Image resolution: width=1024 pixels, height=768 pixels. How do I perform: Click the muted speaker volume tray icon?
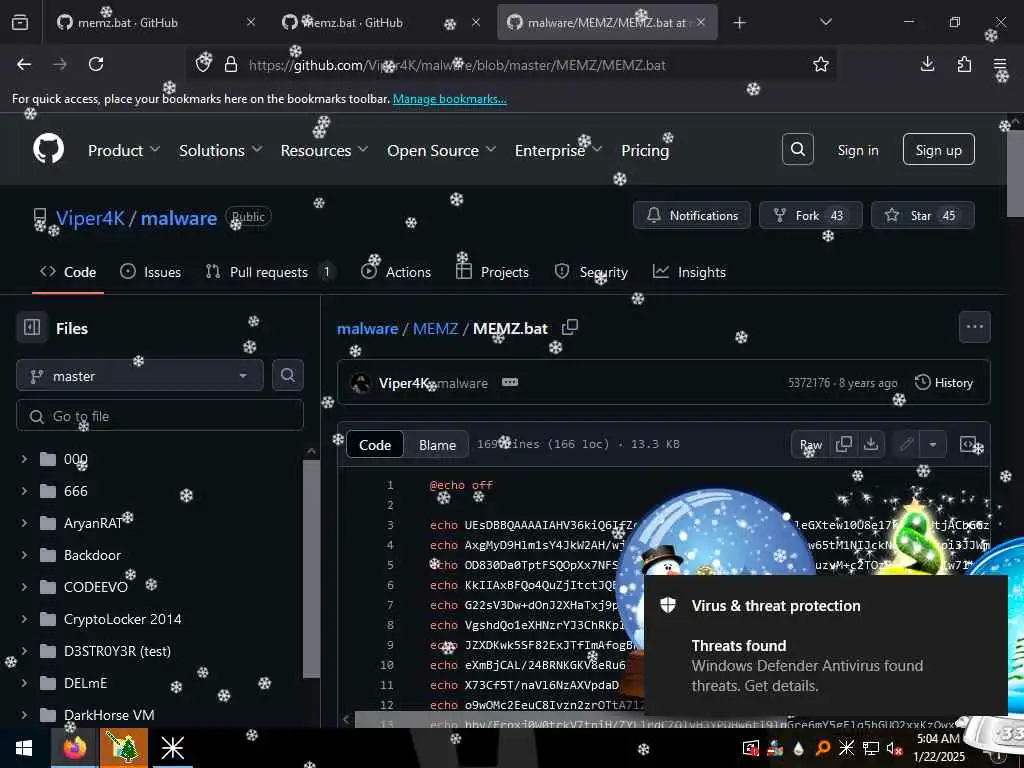tap(895, 748)
